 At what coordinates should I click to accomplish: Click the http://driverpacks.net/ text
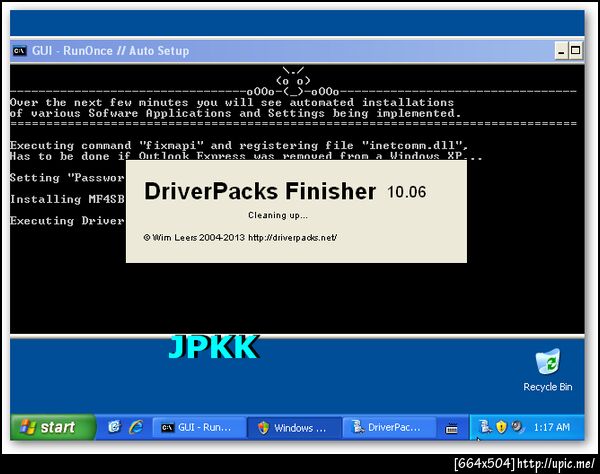tap(293, 238)
